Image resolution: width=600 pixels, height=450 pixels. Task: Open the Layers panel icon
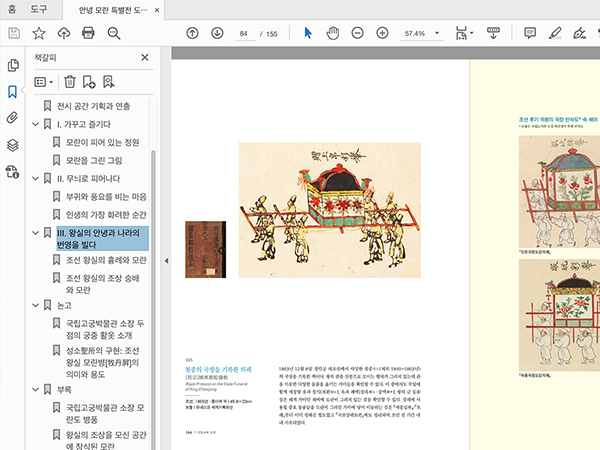(x=13, y=145)
